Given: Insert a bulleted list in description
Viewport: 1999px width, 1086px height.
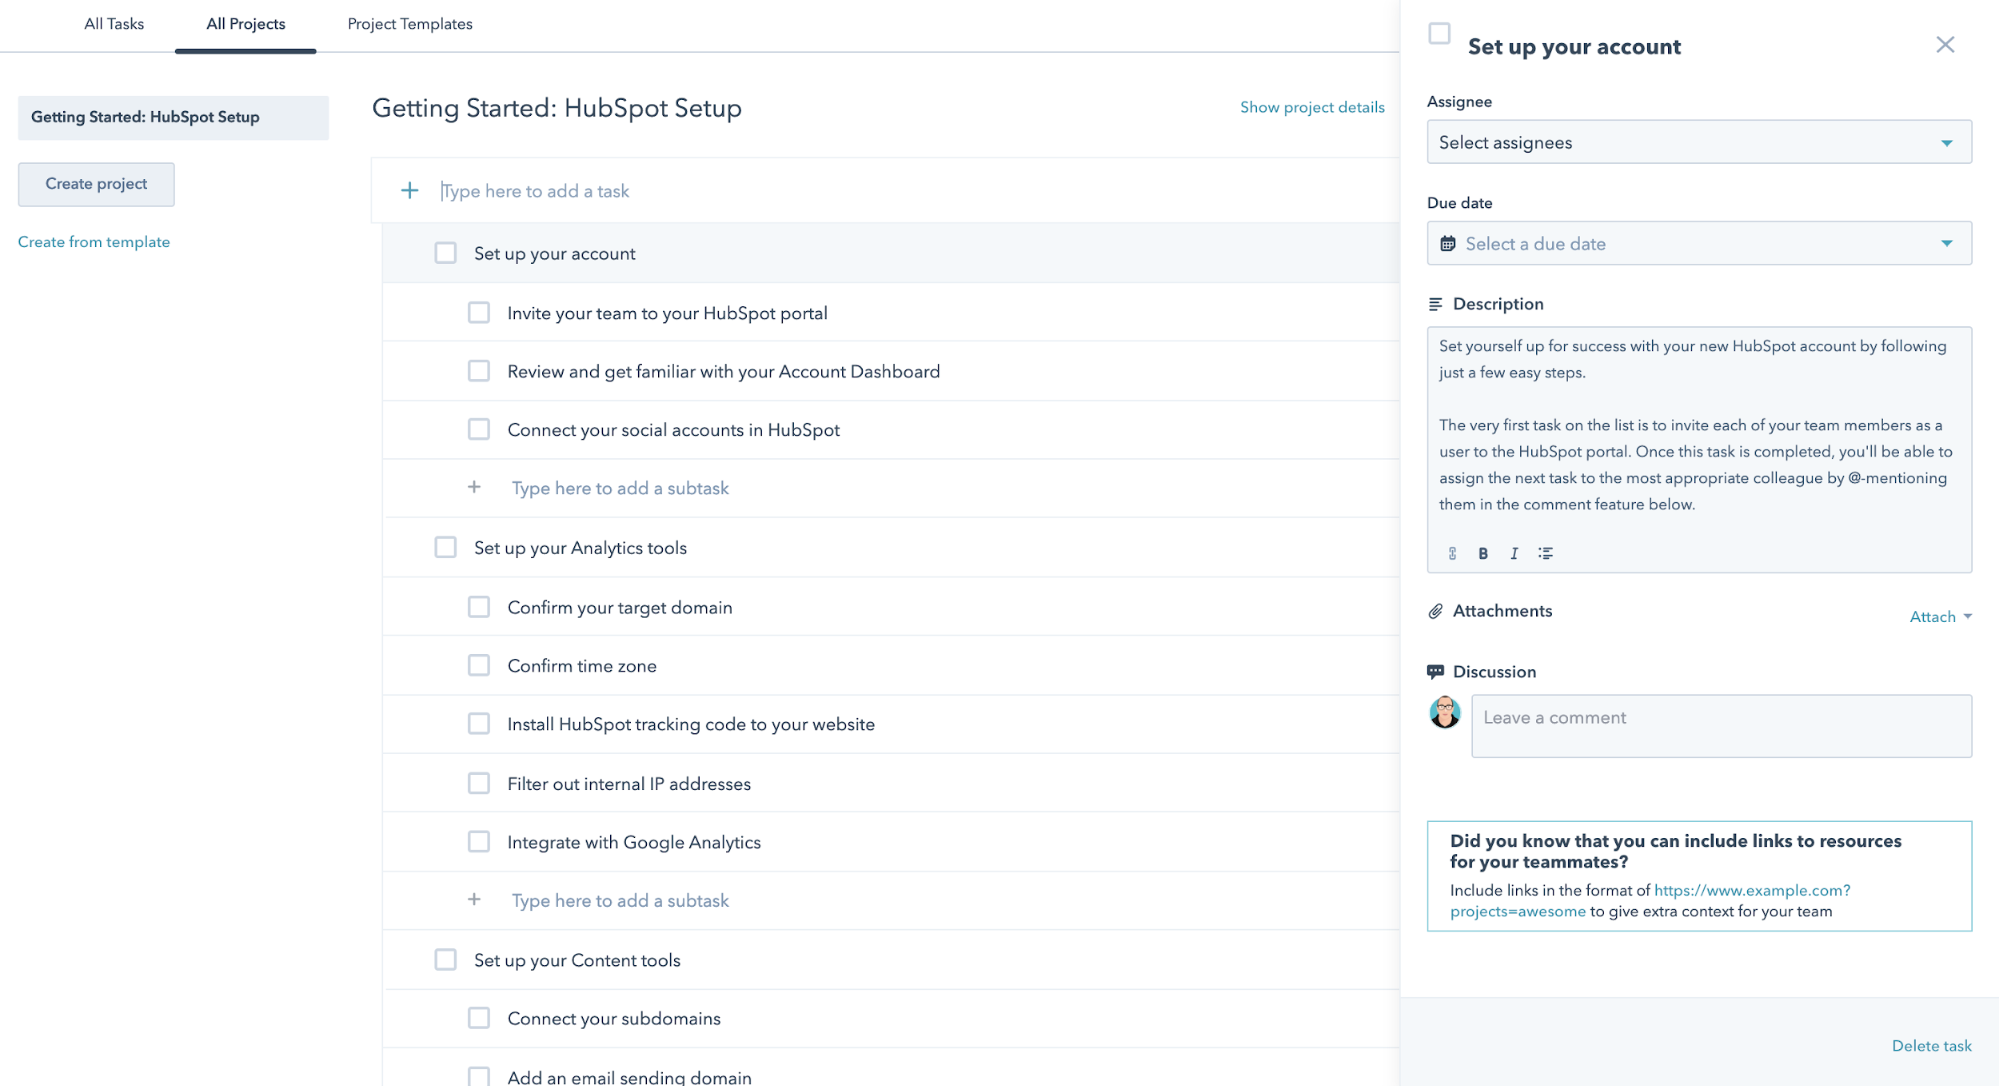Looking at the screenshot, I should pyautogui.click(x=1545, y=553).
